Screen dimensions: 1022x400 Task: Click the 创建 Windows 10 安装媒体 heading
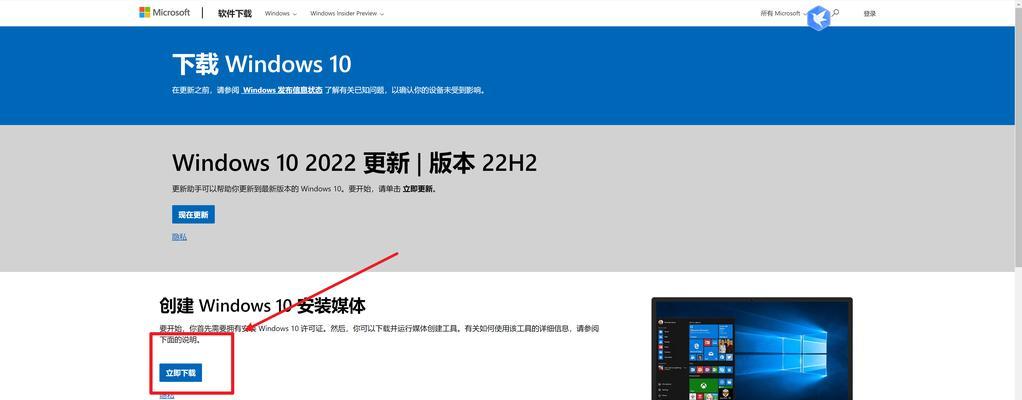[x=262, y=305]
